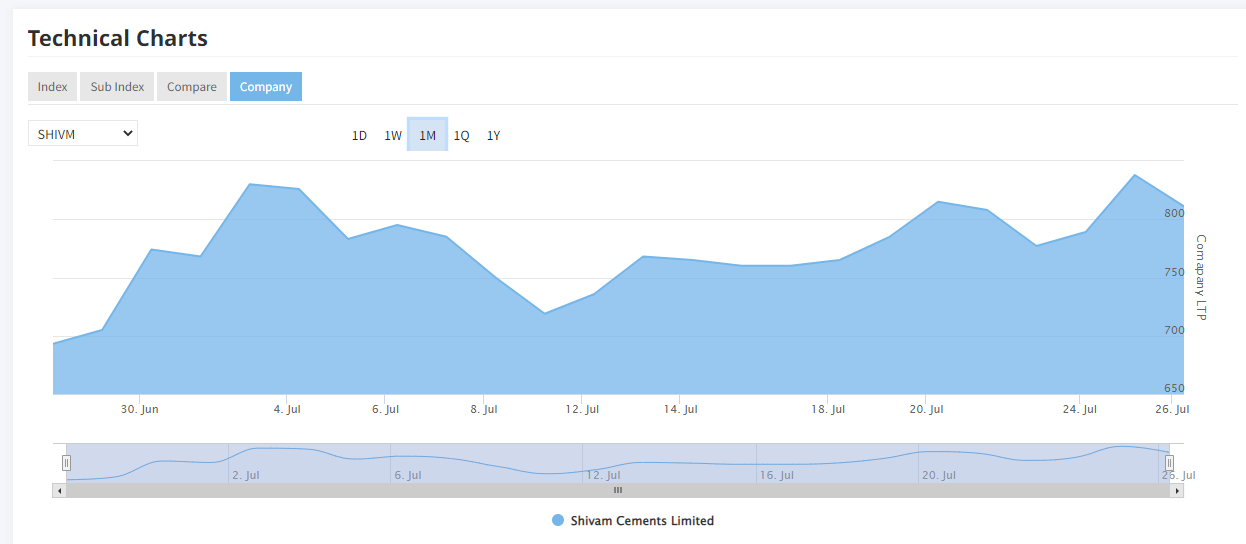Screen dimensions: 1246x544
Task: Click the scrollbar right arrow
Action: (x=1177, y=491)
